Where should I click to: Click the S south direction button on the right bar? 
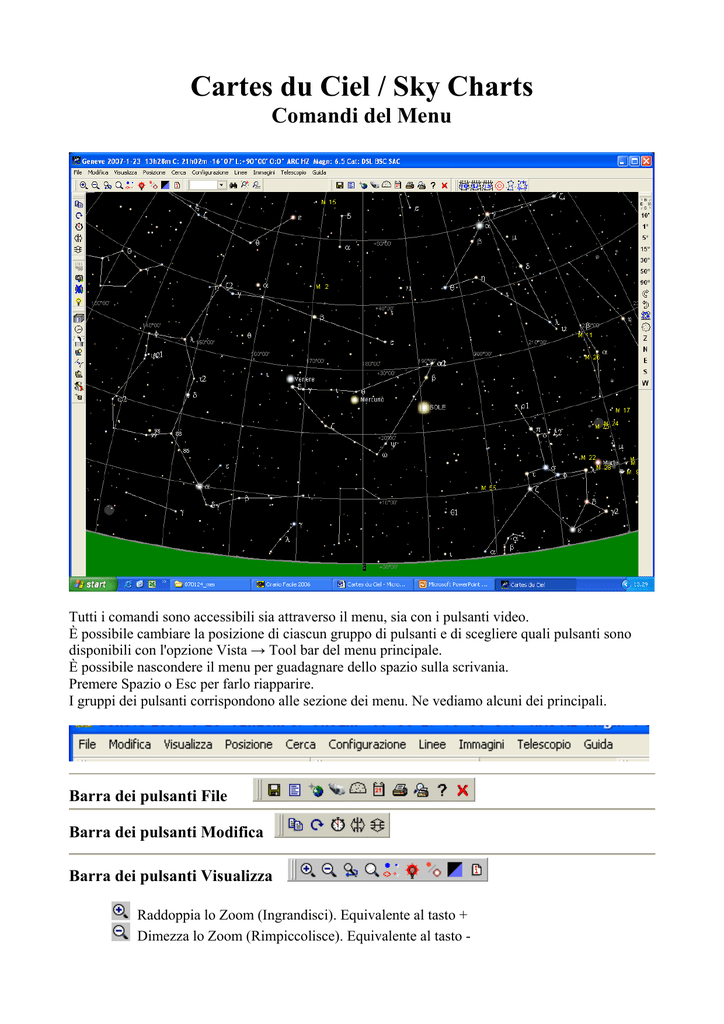[x=645, y=372]
